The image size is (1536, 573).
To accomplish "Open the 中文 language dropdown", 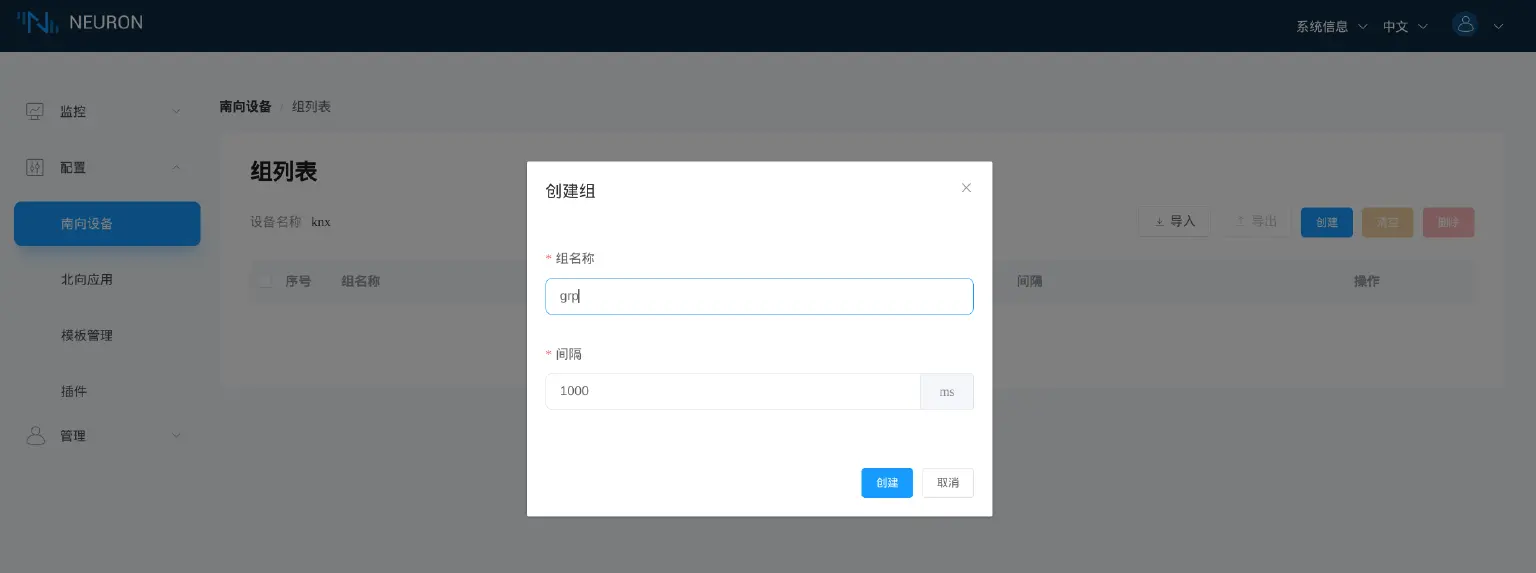I will pos(1405,27).
